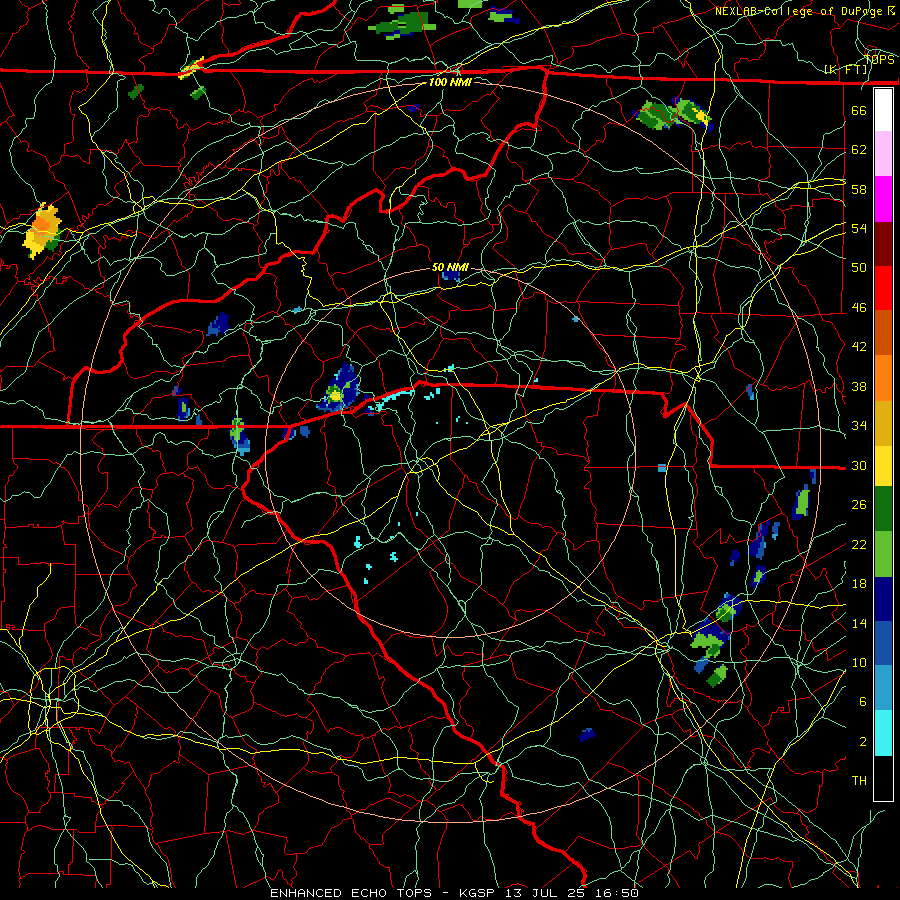Click the legend value 18
Image resolution: width=900 pixels, height=900 pixels.
pos(859,584)
